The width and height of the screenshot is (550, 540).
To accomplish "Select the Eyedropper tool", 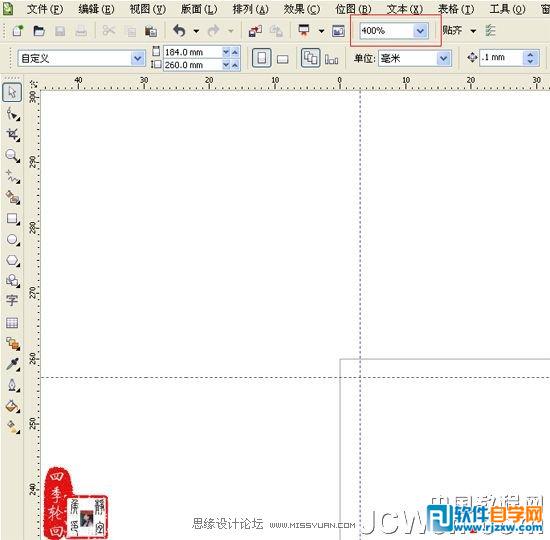I will tap(13, 364).
